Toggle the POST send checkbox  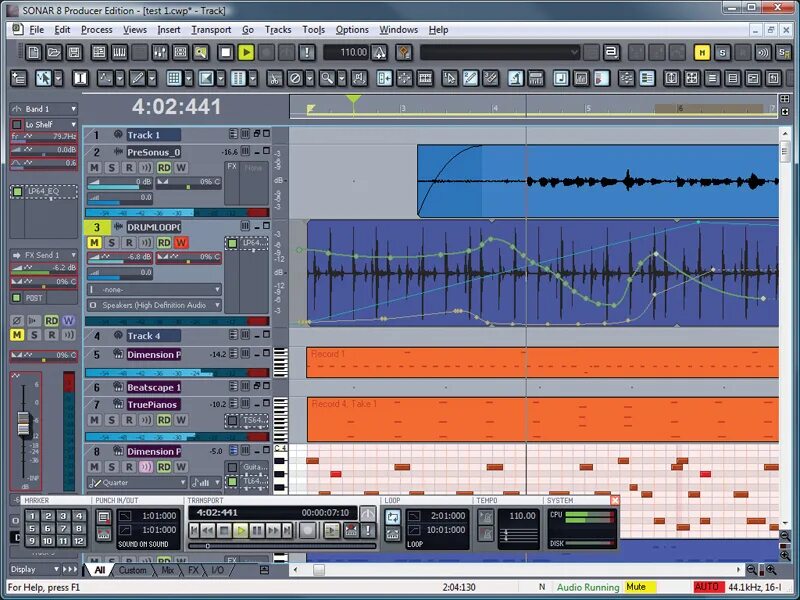pos(16,297)
